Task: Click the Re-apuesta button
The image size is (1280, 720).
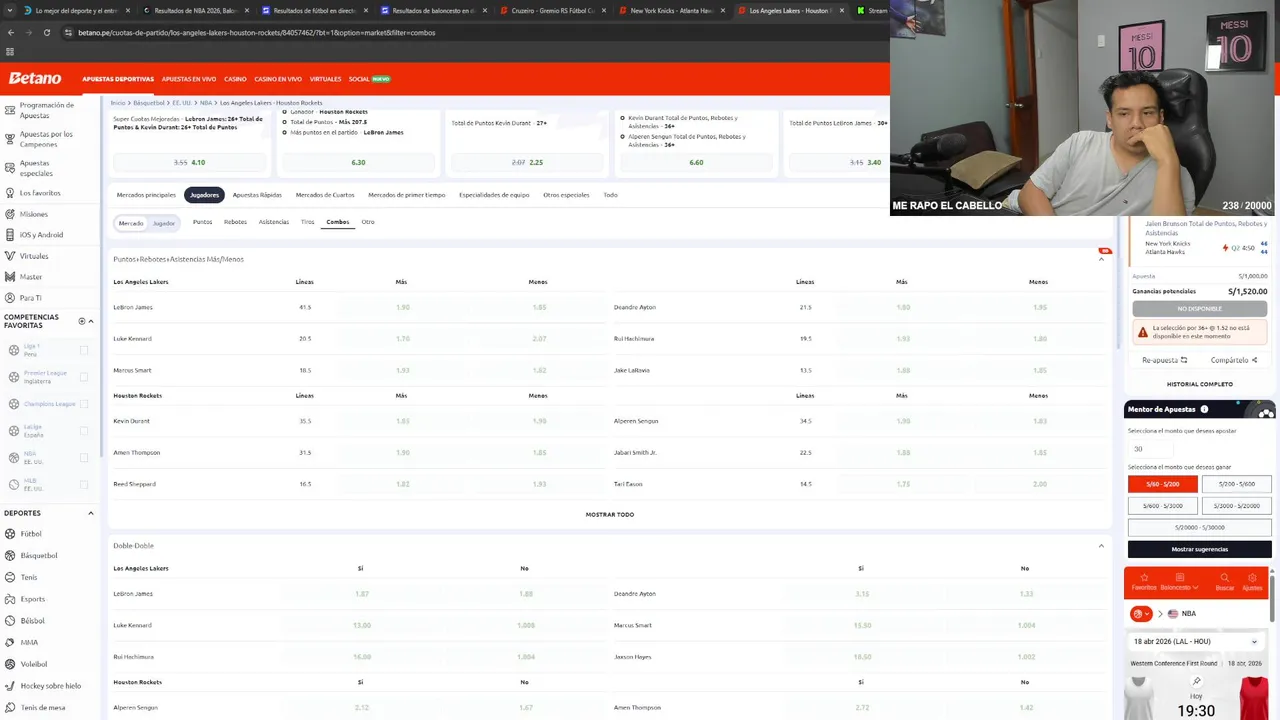Action: (x=1164, y=360)
